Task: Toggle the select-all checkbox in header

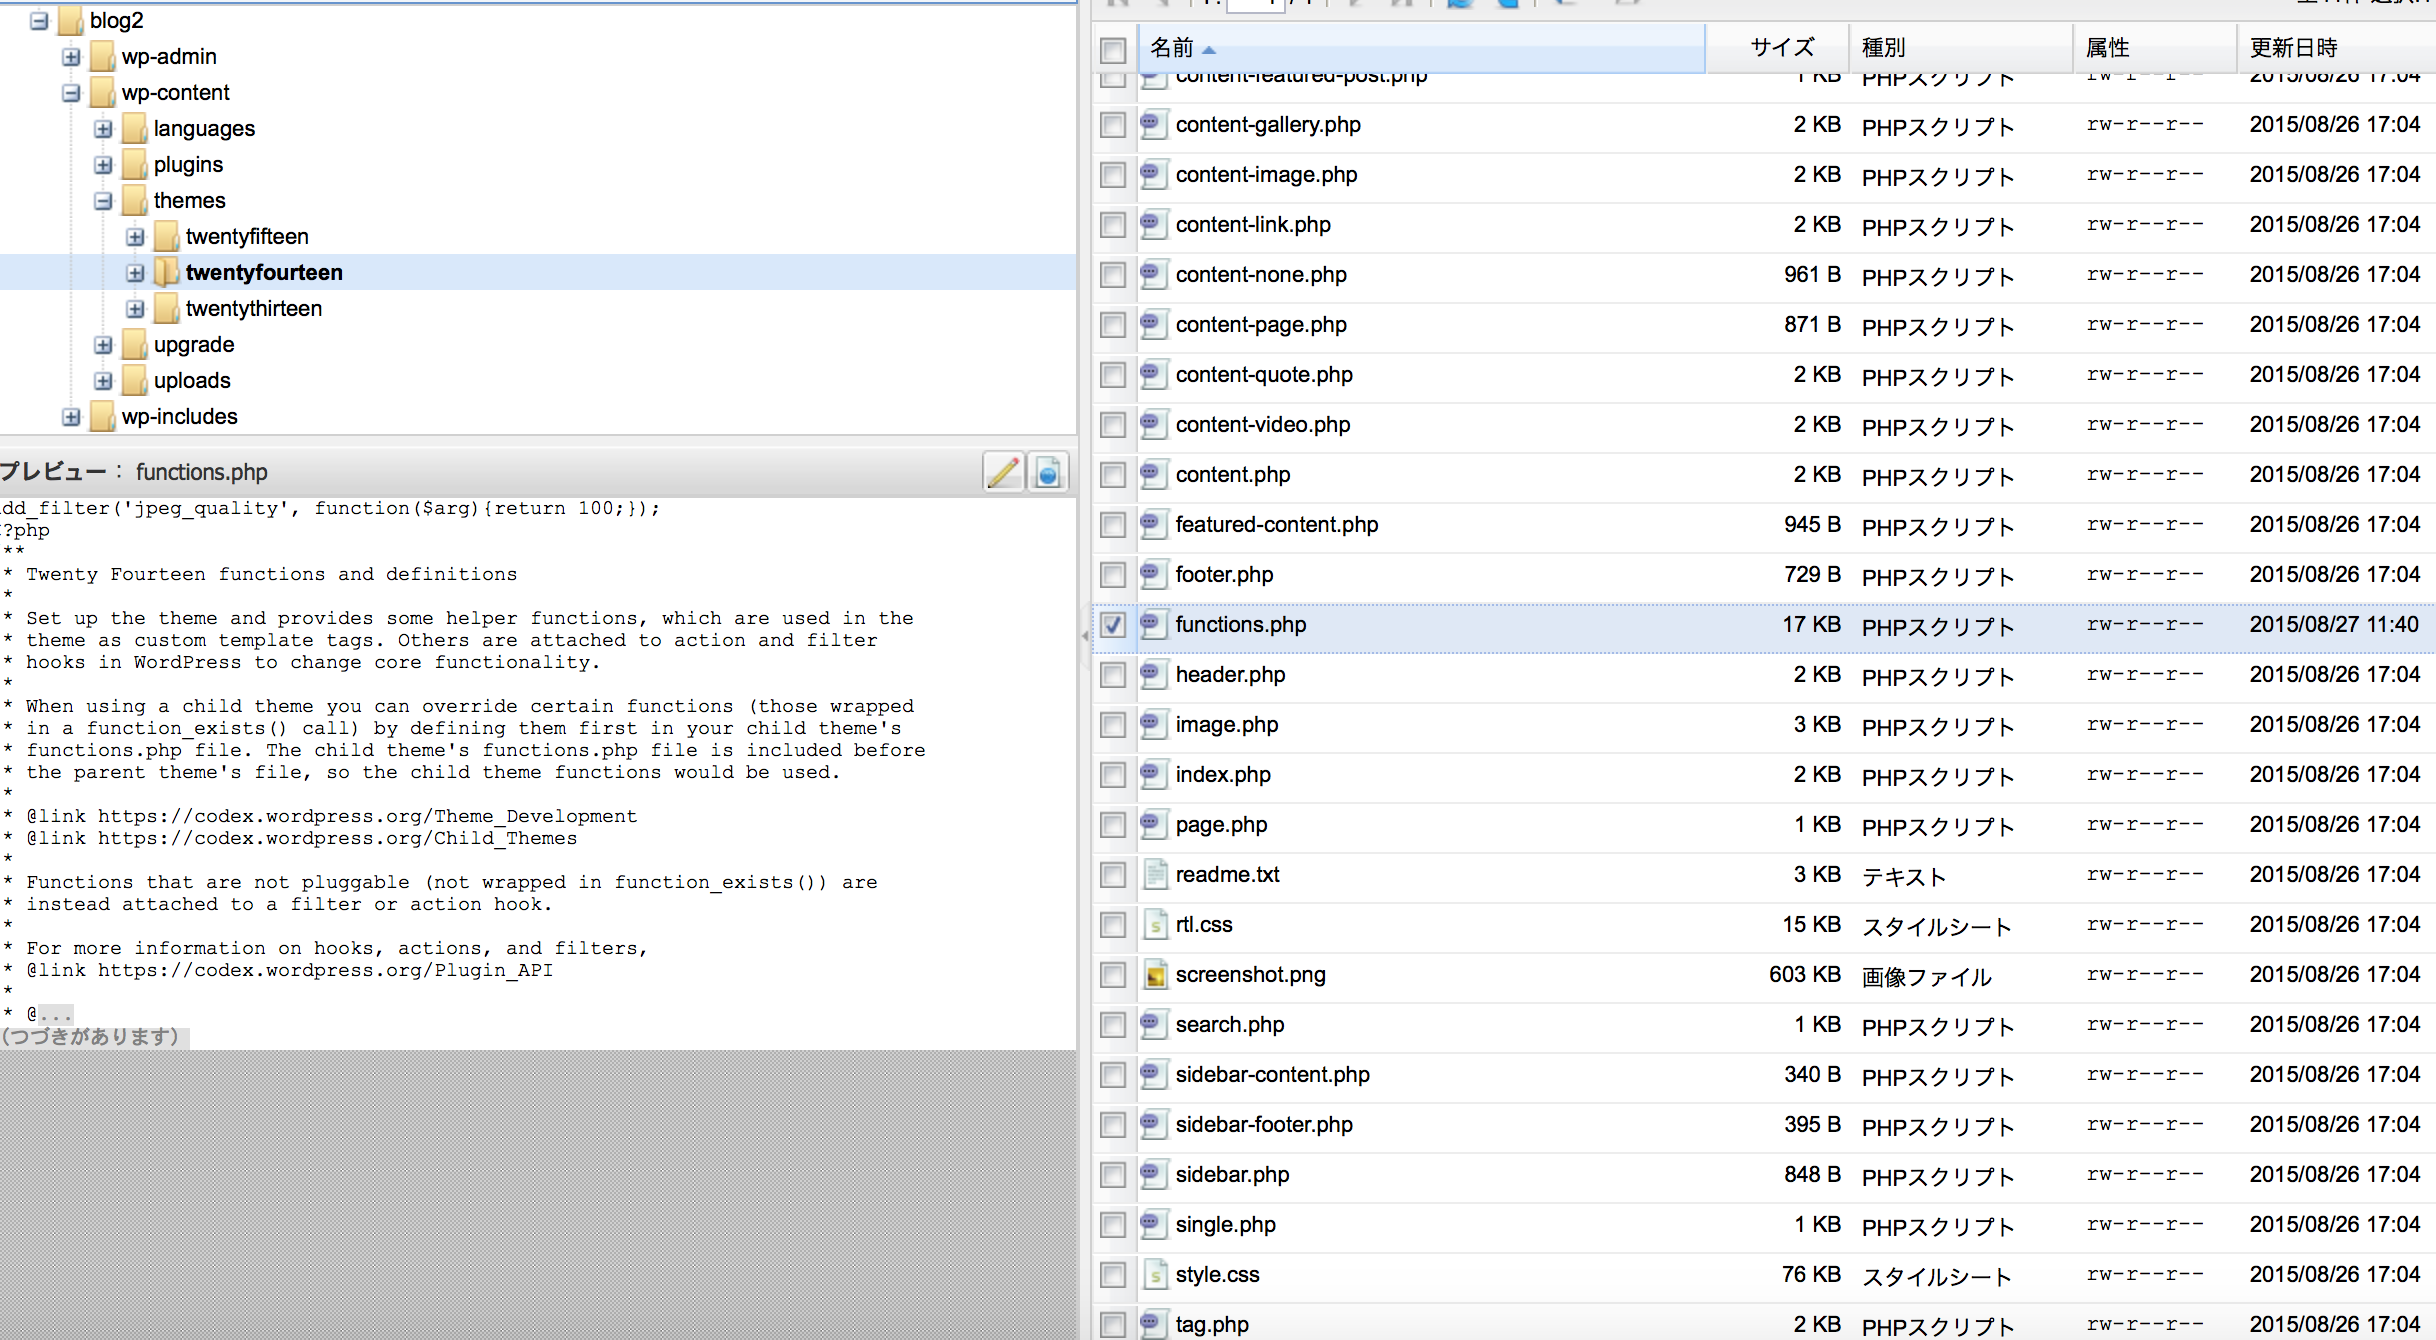Action: point(1112,49)
